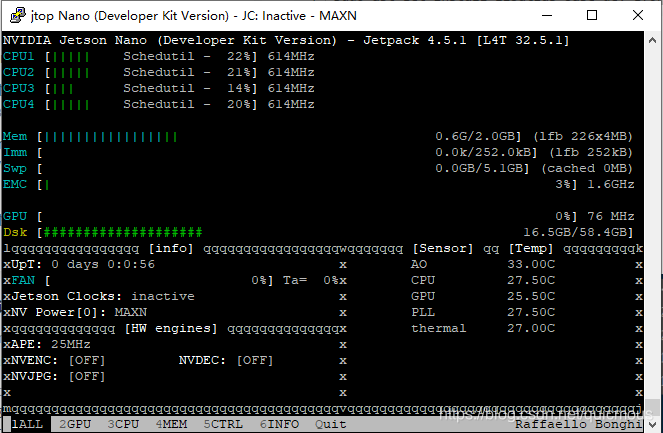663x433 pixels.
Task: Click the [info] section header
Action: (171, 249)
